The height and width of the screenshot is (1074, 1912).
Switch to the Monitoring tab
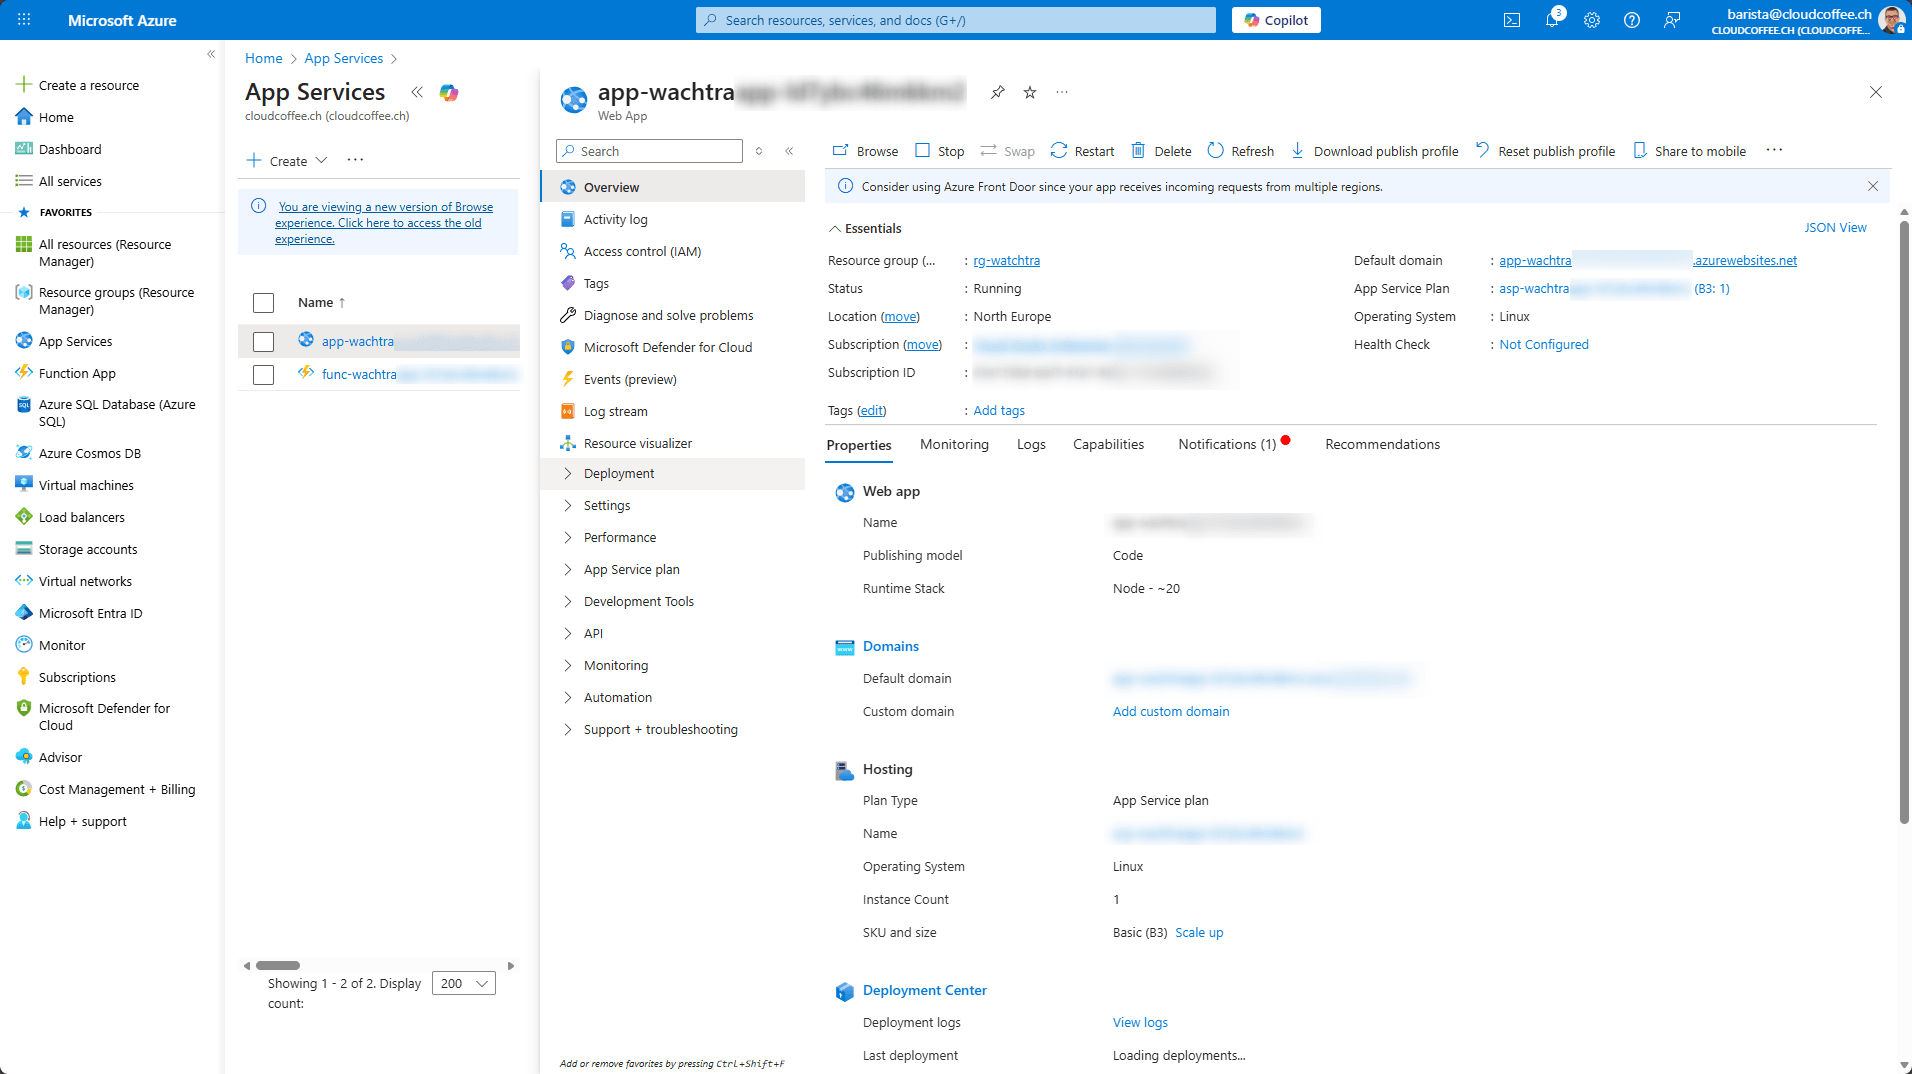tap(953, 445)
